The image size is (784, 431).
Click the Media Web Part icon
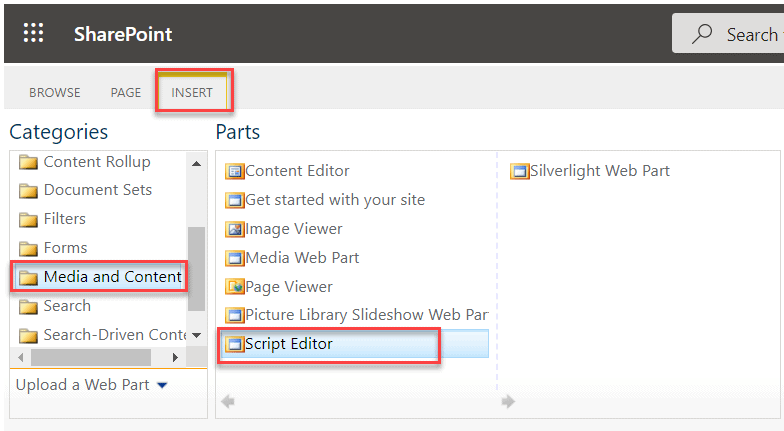tap(234, 258)
